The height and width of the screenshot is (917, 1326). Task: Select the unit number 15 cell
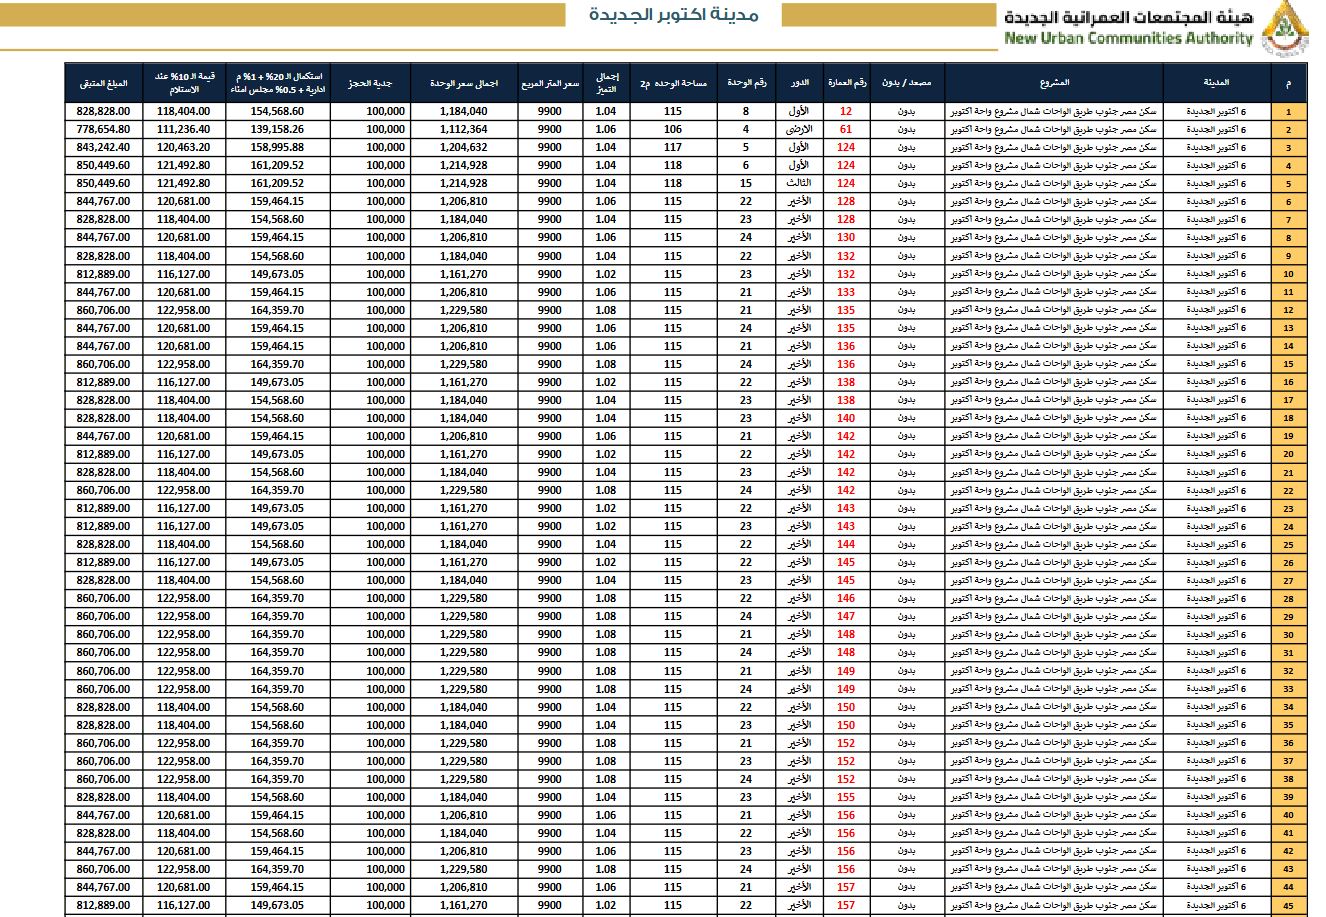point(746,184)
